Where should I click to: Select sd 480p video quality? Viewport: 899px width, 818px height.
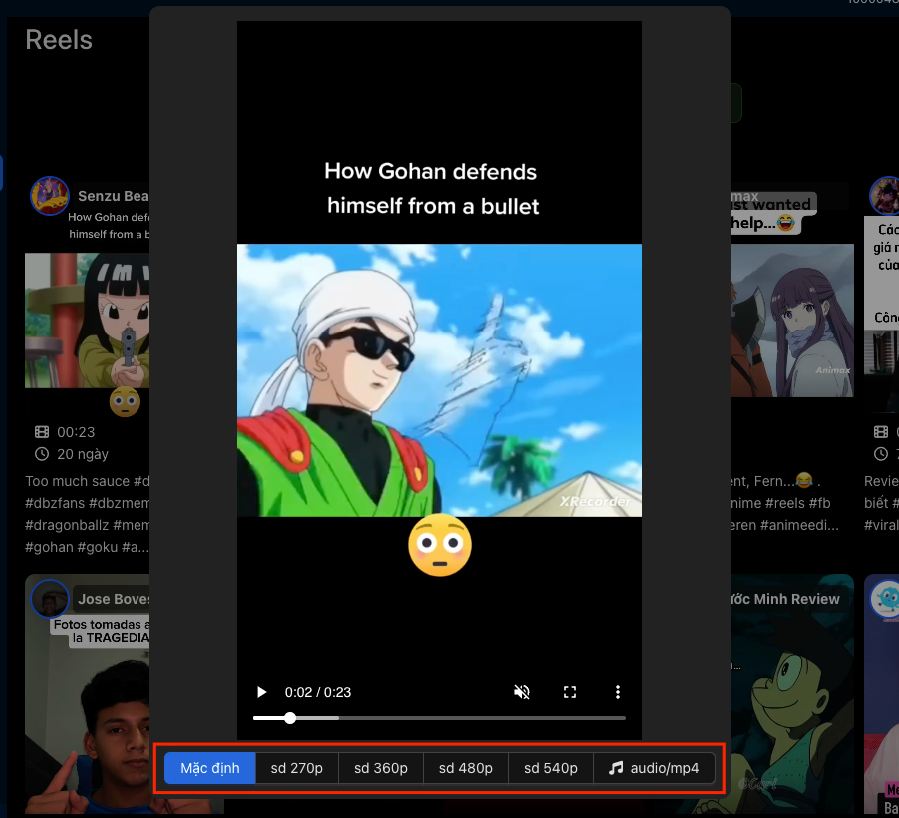click(466, 768)
